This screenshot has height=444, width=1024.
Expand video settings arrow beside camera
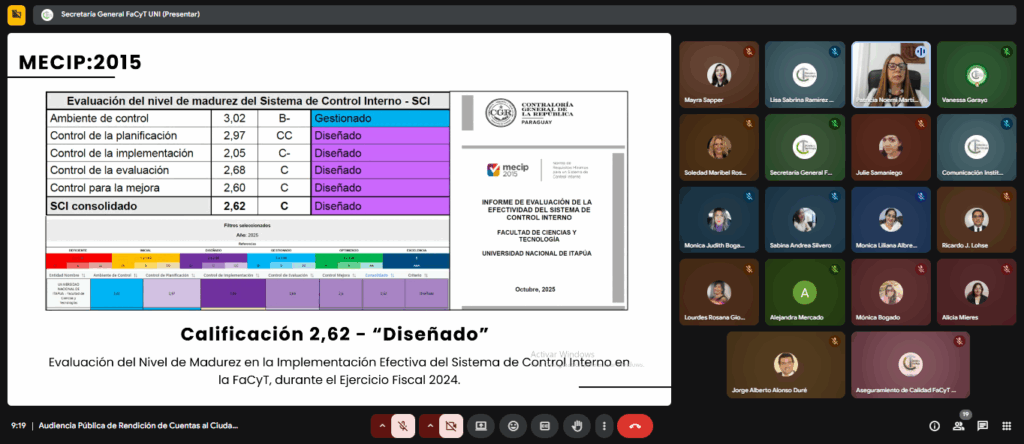click(x=429, y=426)
